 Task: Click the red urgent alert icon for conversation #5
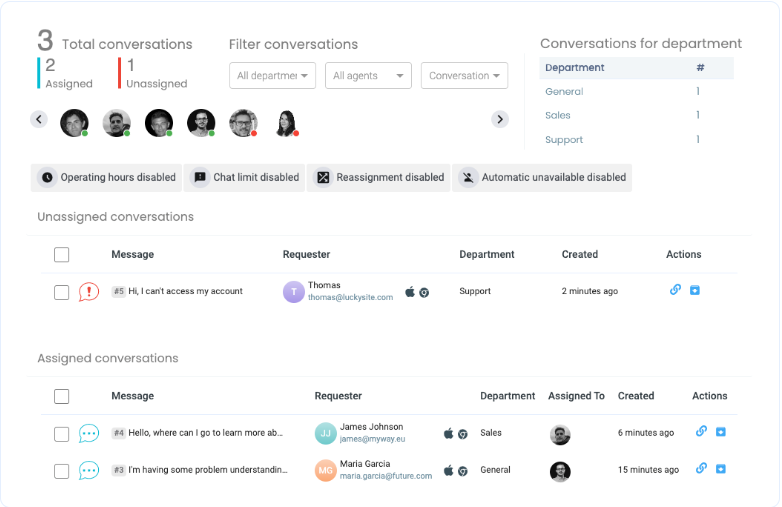point(89,292)
